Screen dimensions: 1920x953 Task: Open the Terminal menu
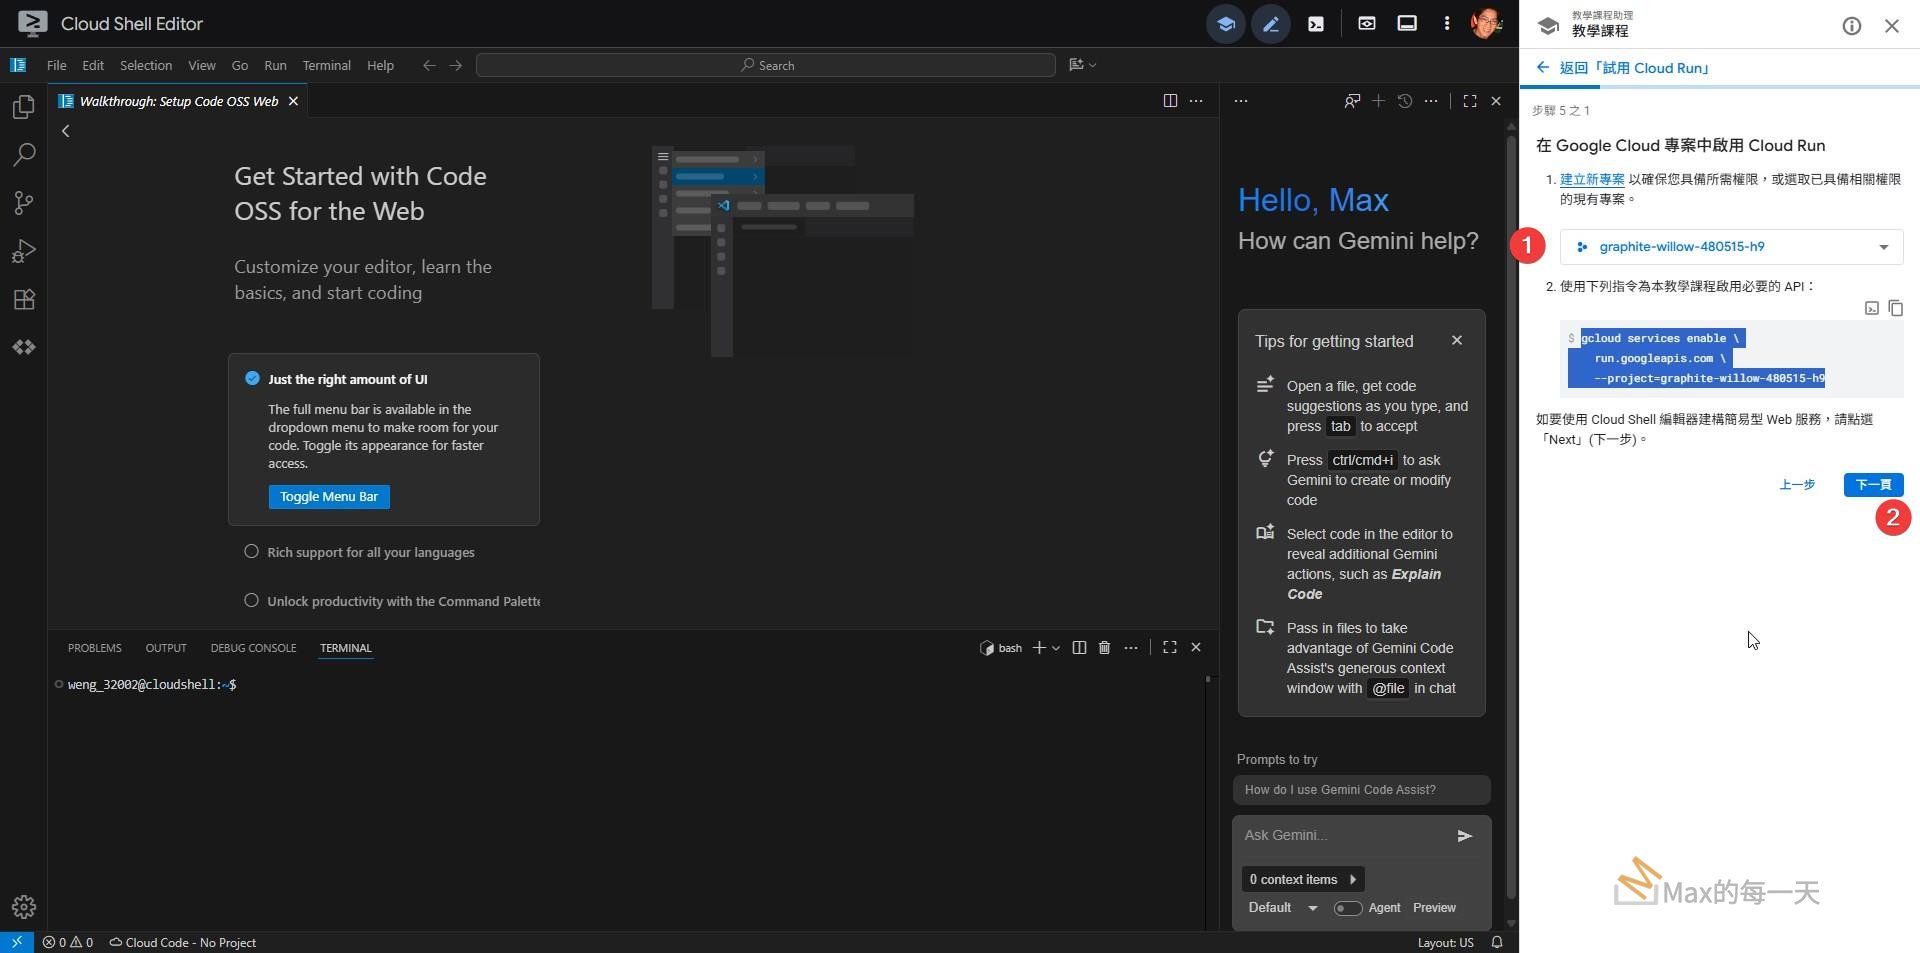coord(326,65)
